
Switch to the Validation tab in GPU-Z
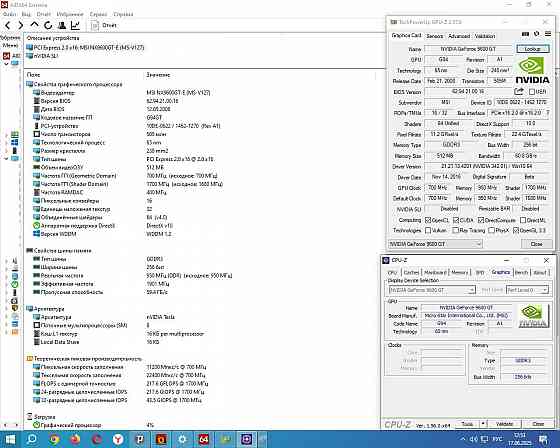pos(485,36)
